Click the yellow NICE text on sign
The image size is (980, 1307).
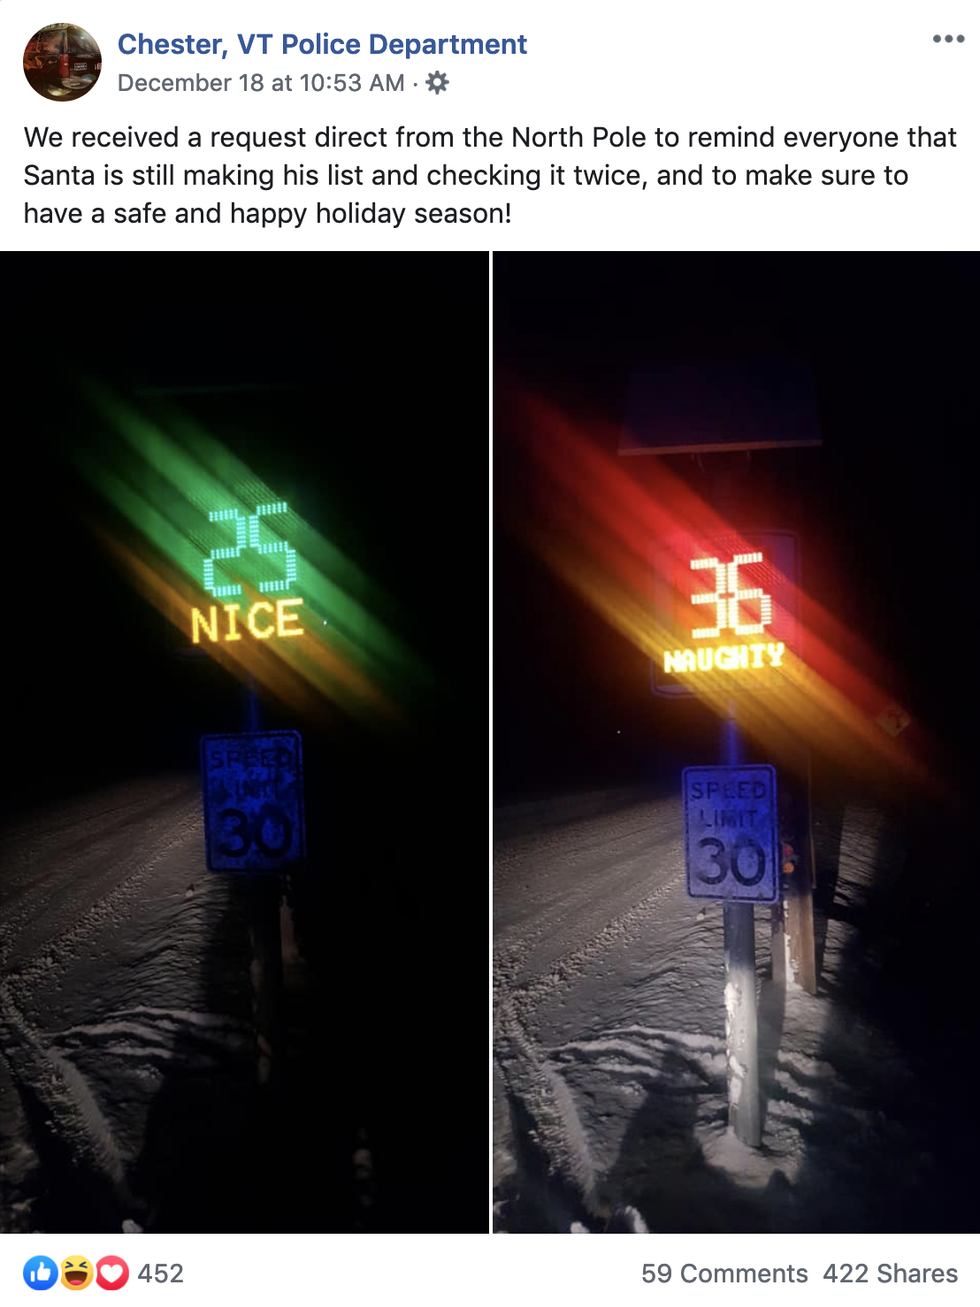[x=247, y=622]
